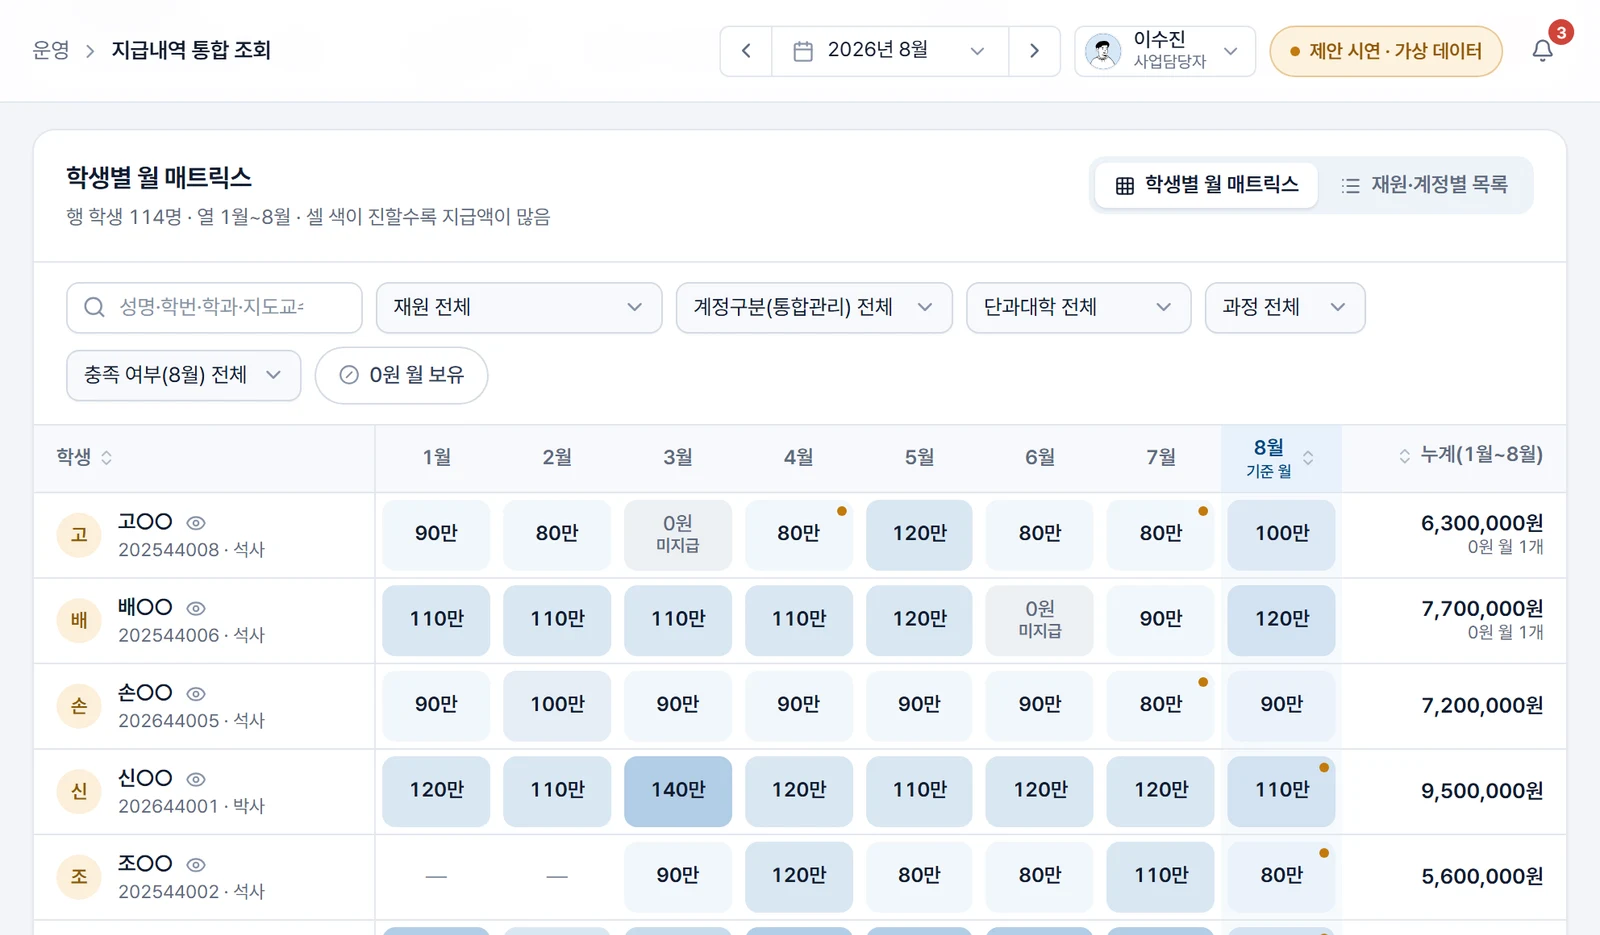Click the 고 avatar badge
This screenshot has height=935, width=1600.
click(x=79, y=535)
